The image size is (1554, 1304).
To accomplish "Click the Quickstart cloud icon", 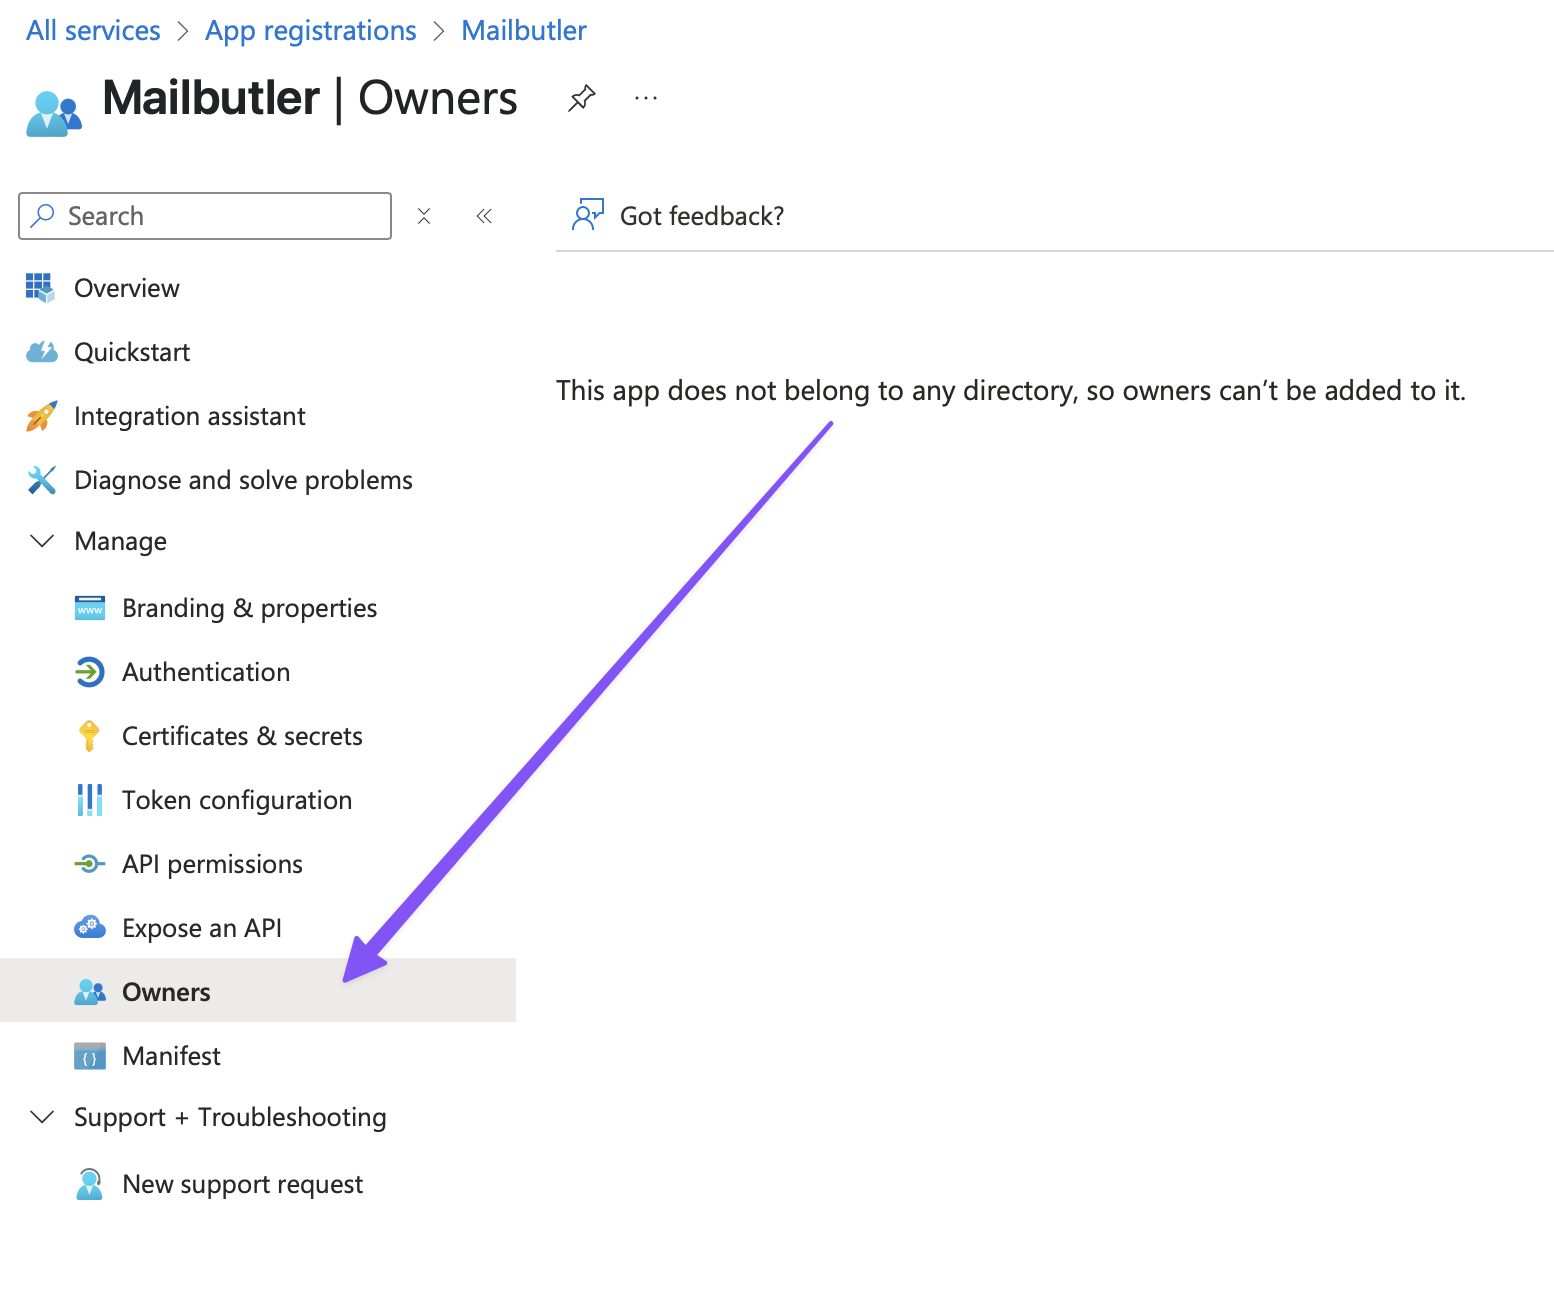I will point(41,352).
